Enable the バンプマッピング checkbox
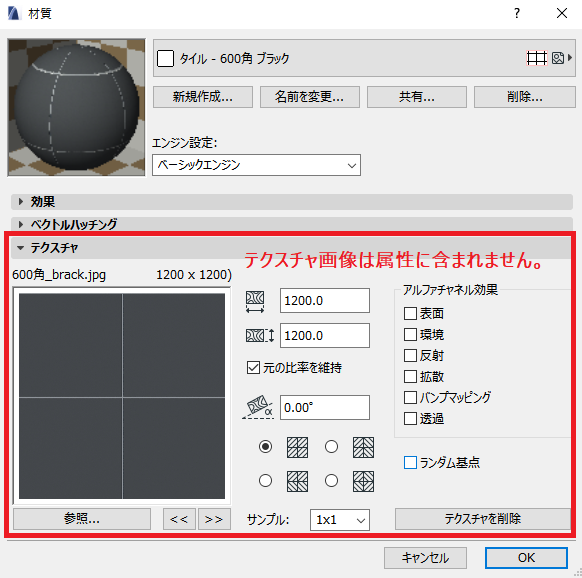Screen dimensions: 582x578 (x=410, y=398)
